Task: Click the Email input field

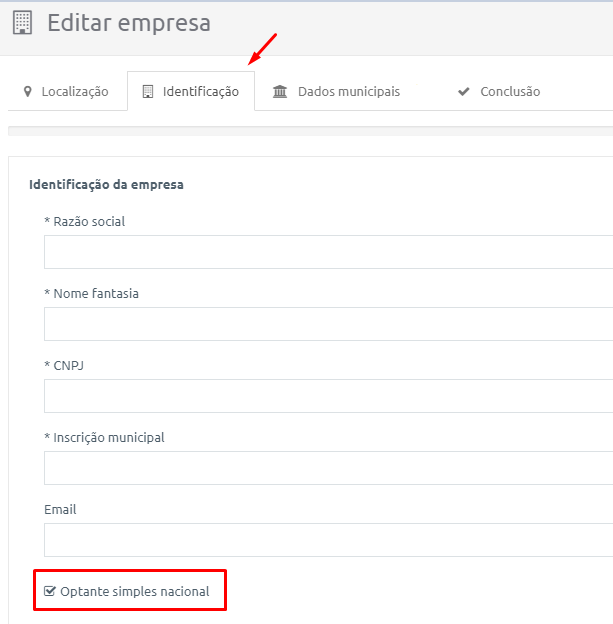Action: [328, 540]
